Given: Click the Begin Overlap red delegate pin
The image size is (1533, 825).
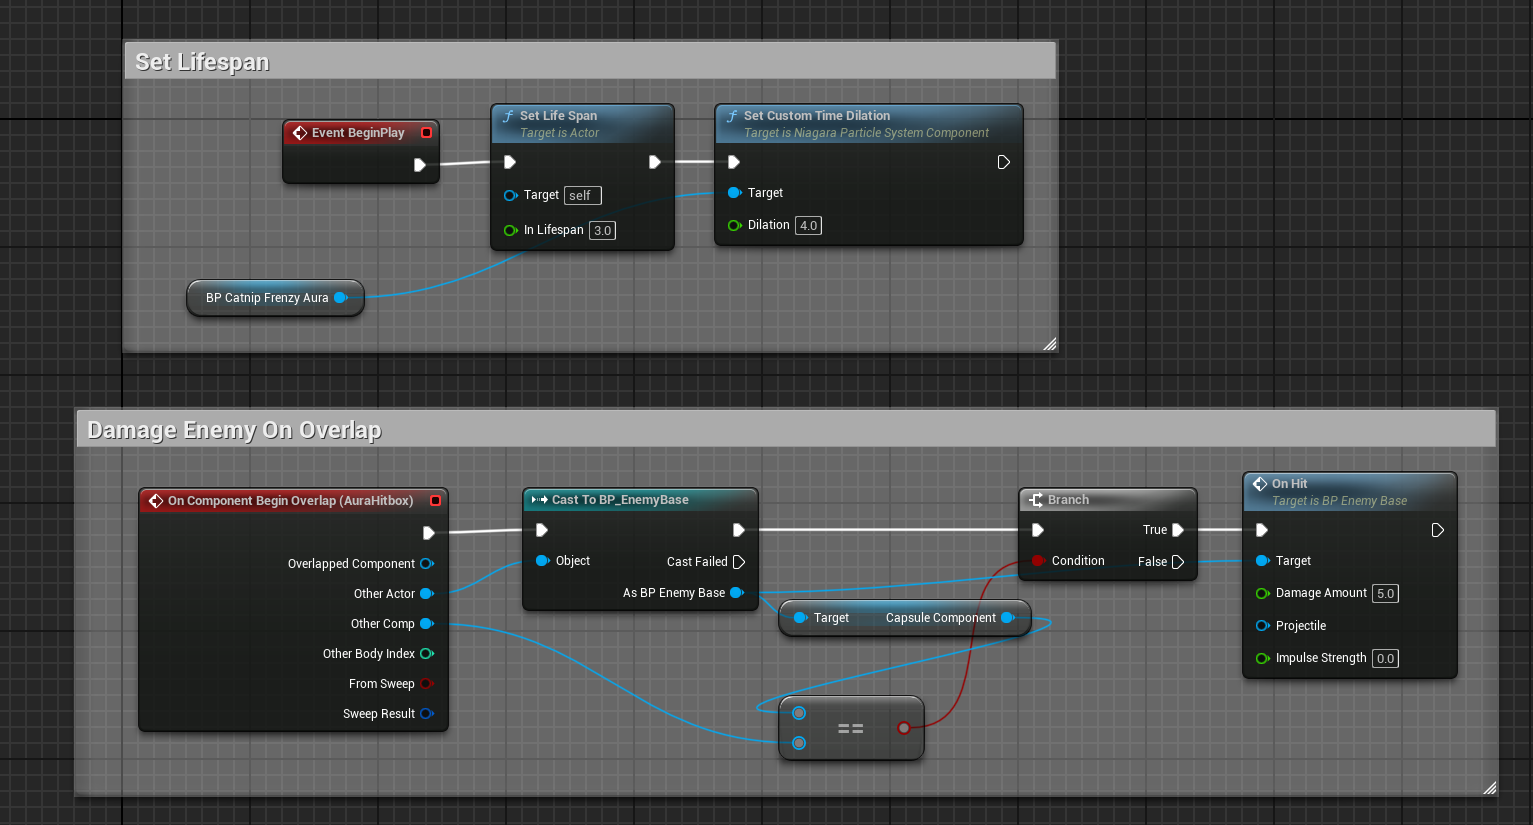Looking at the screenshot, I should [435, 500].
